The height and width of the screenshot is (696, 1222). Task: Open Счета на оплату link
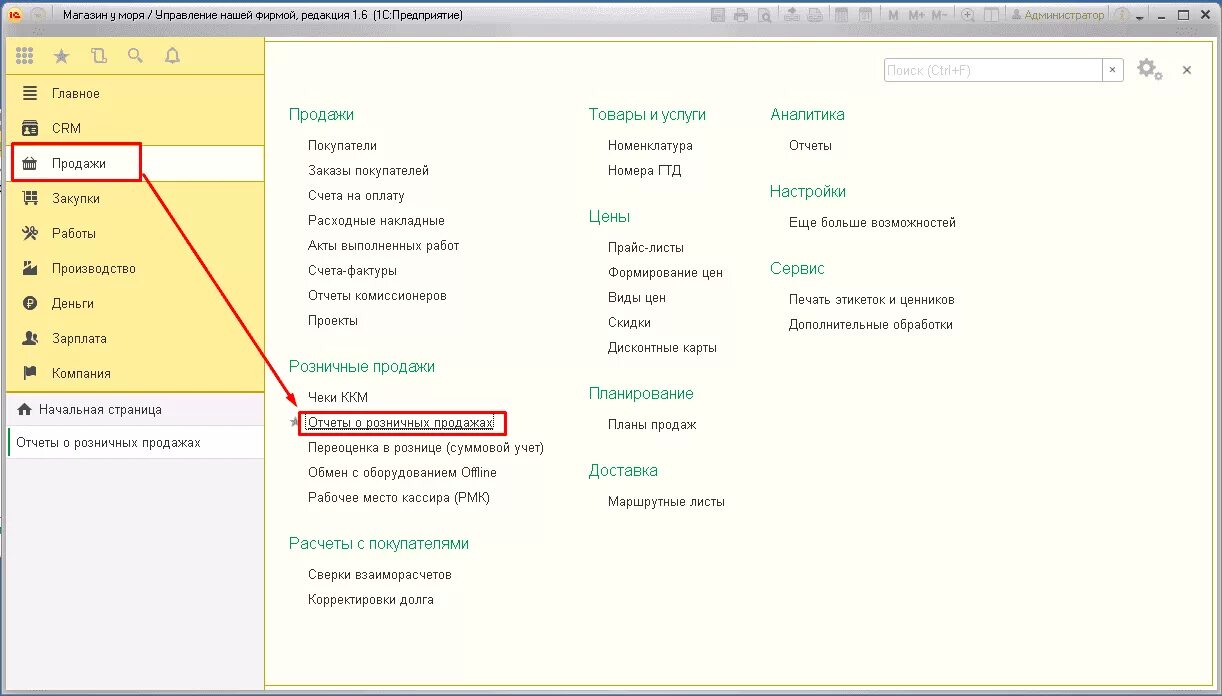click(x=356, y=195)
